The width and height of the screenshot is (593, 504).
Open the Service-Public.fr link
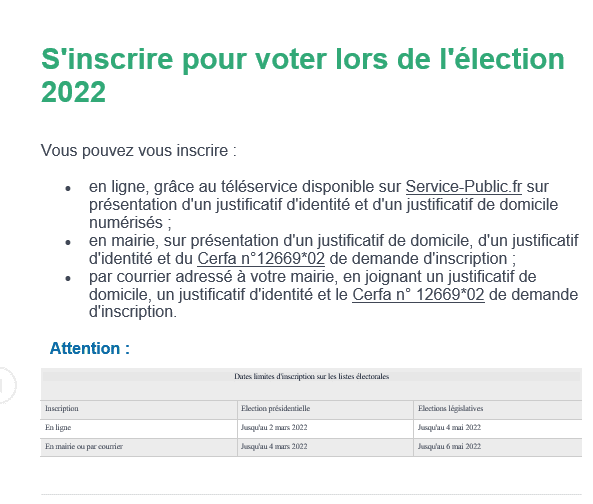coord(464,186)
